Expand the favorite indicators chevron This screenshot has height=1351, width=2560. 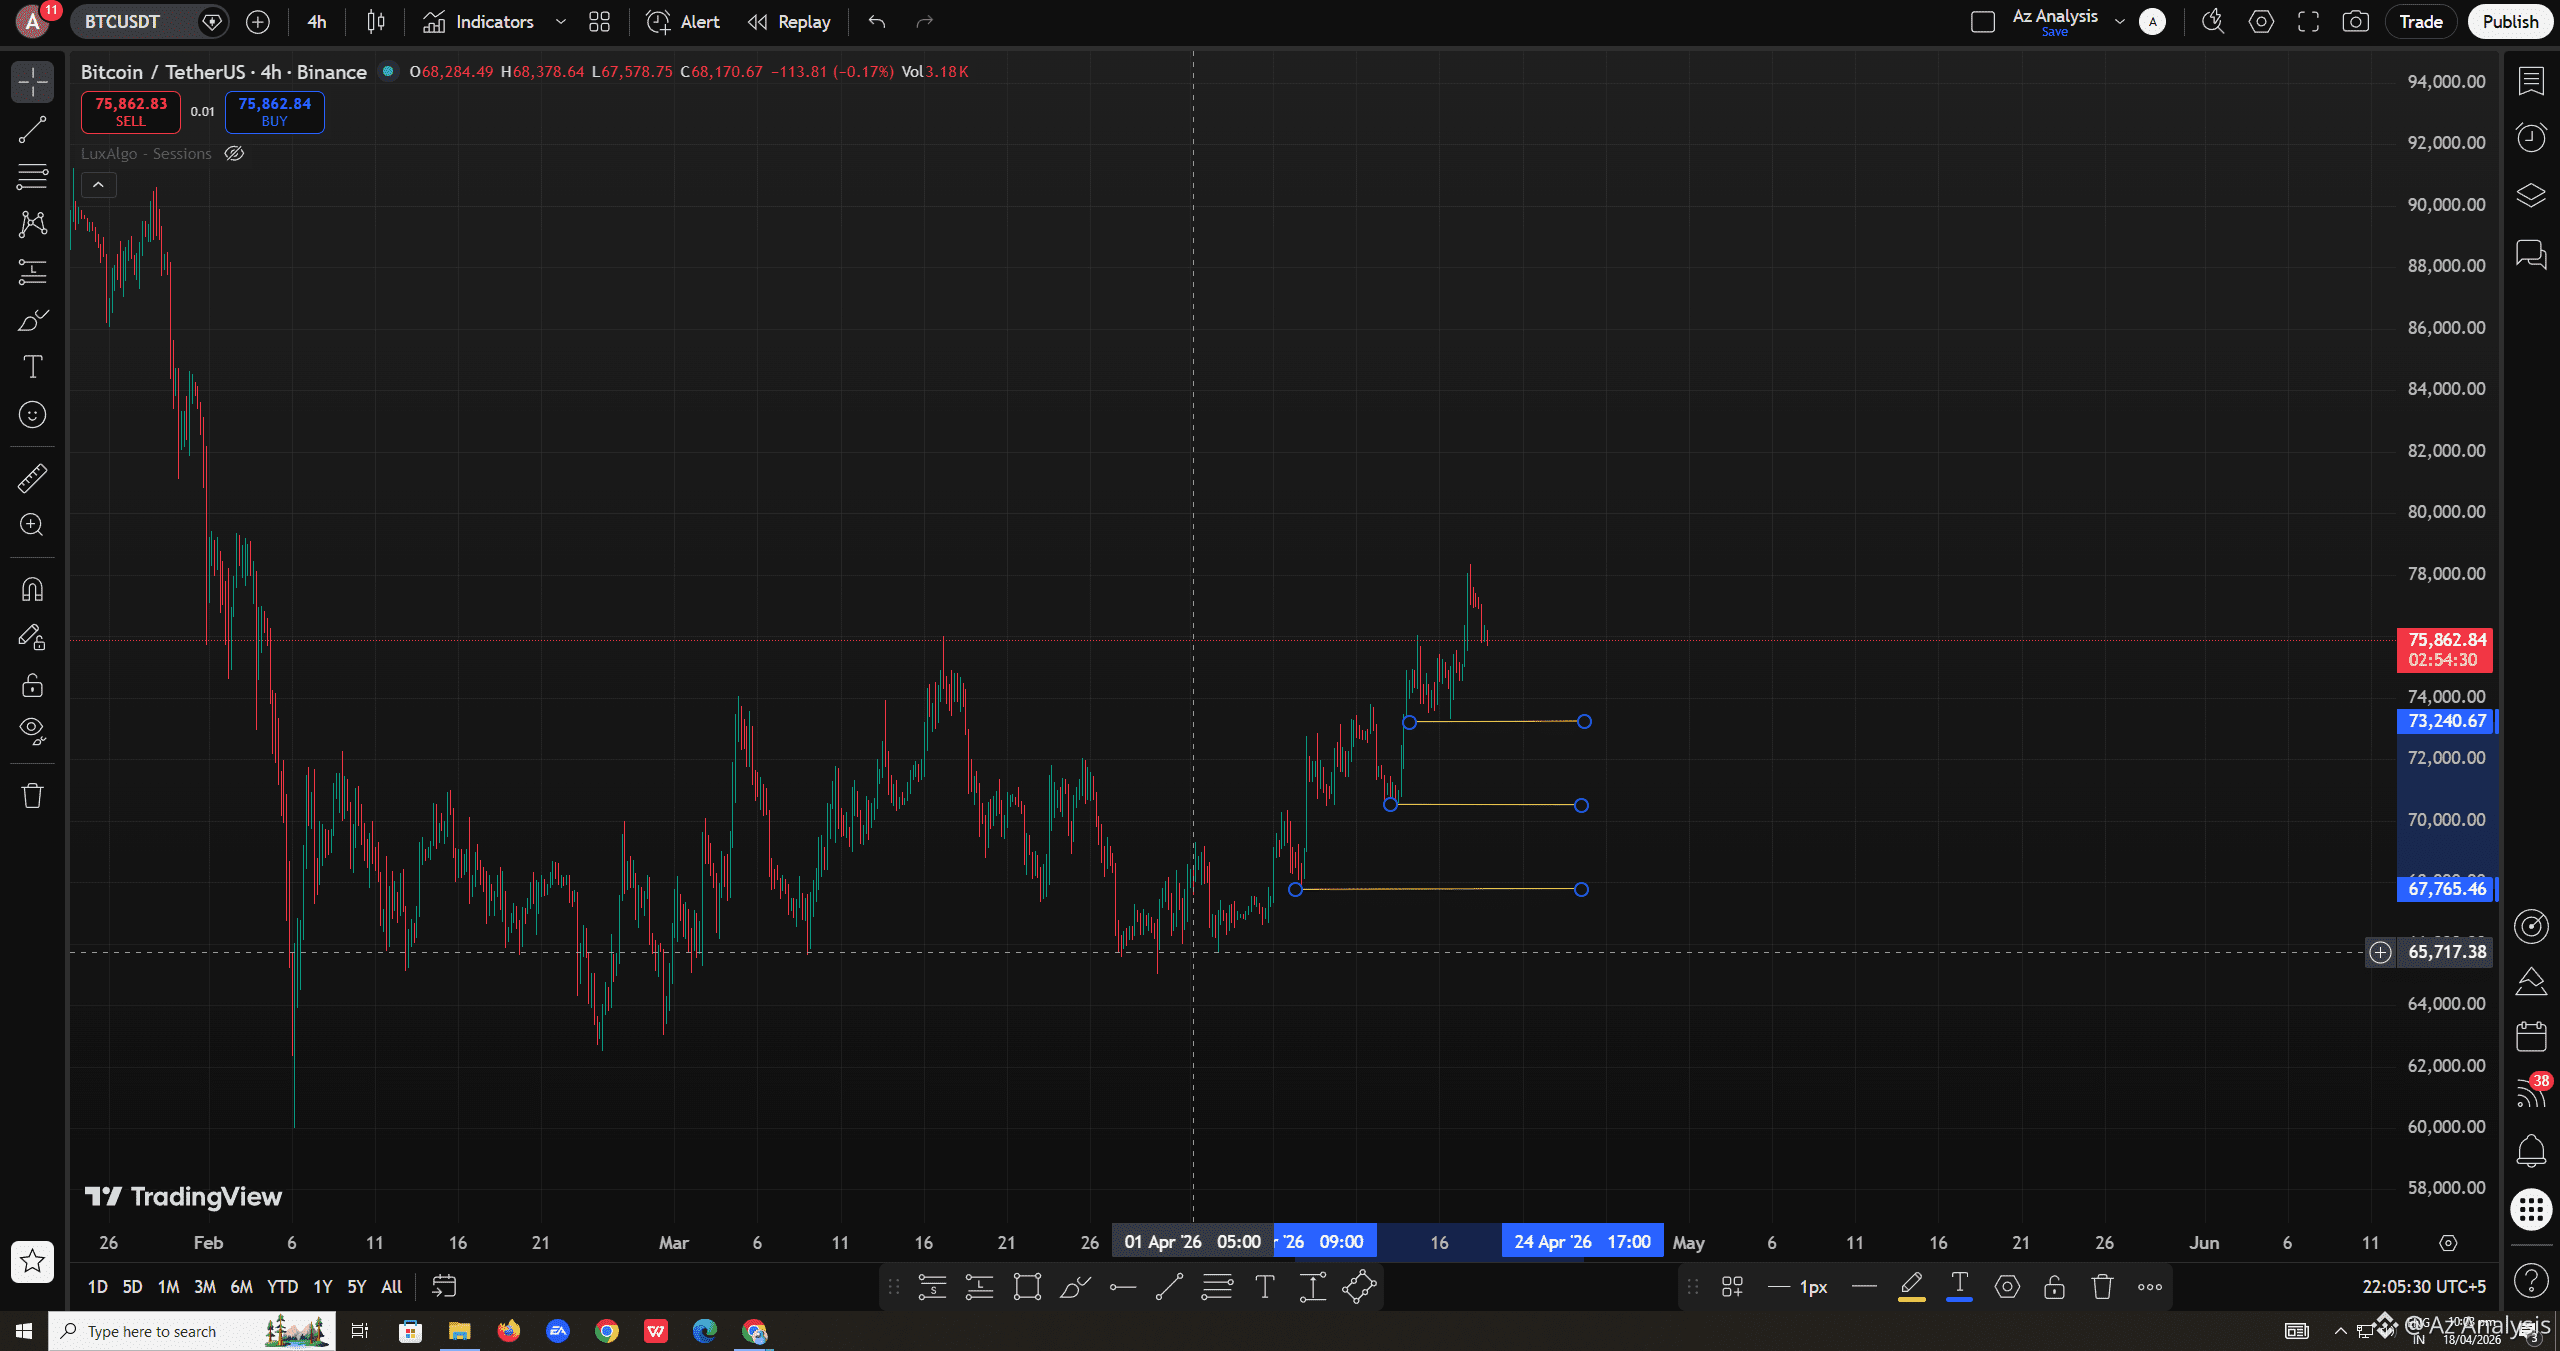tap(561, 22)
